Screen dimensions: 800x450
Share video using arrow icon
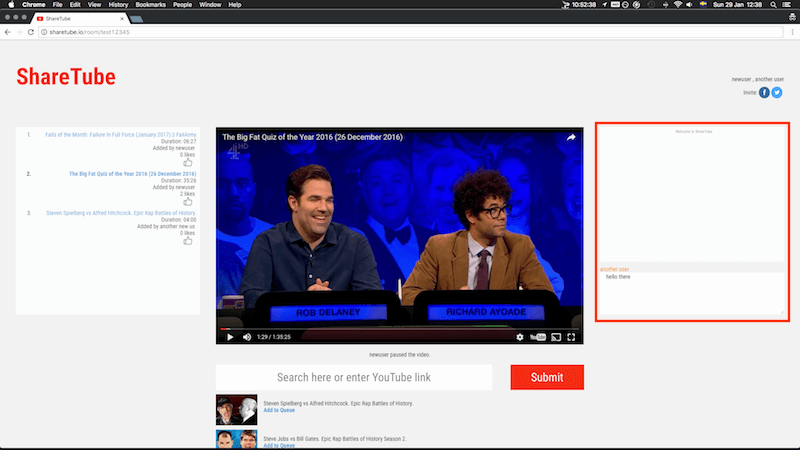(571, 137)
